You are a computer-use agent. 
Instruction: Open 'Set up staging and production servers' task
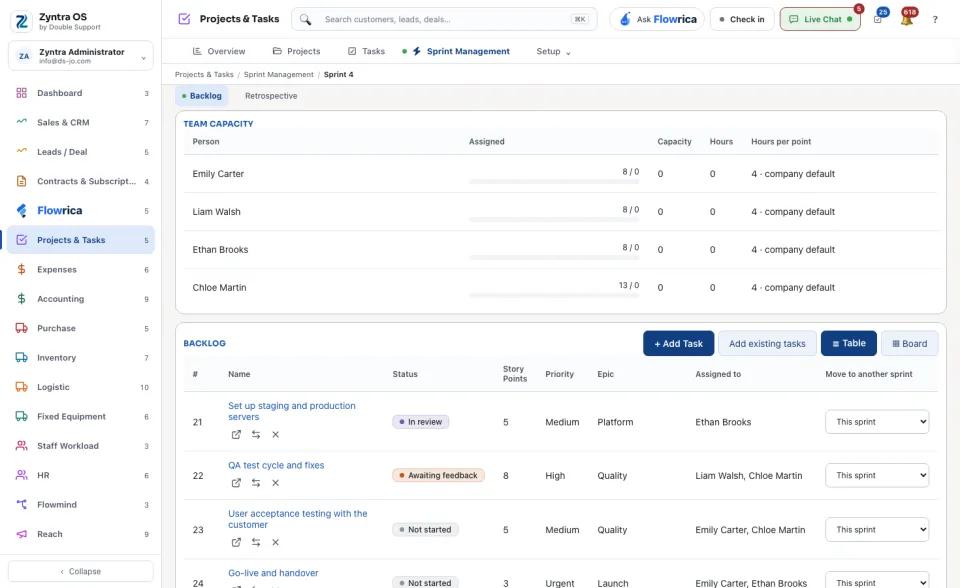point(291,411)
